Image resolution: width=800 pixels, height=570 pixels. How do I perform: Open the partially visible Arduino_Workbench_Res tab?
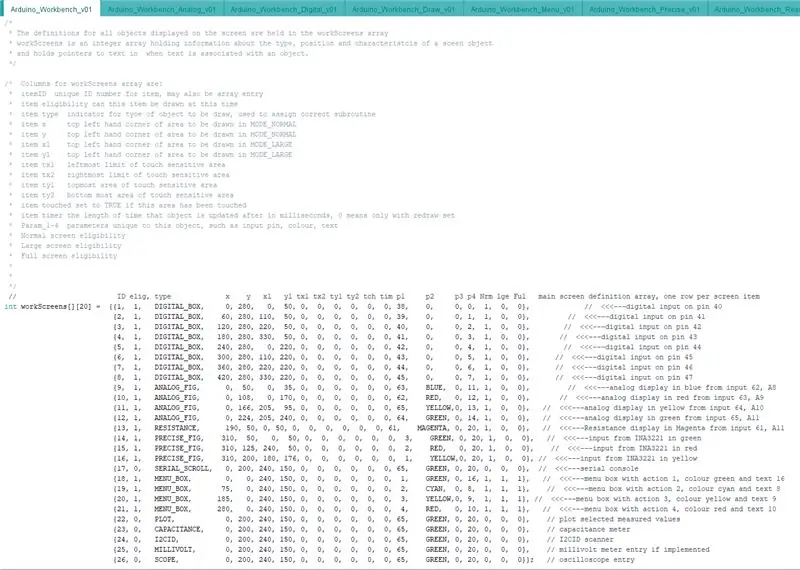755,9
